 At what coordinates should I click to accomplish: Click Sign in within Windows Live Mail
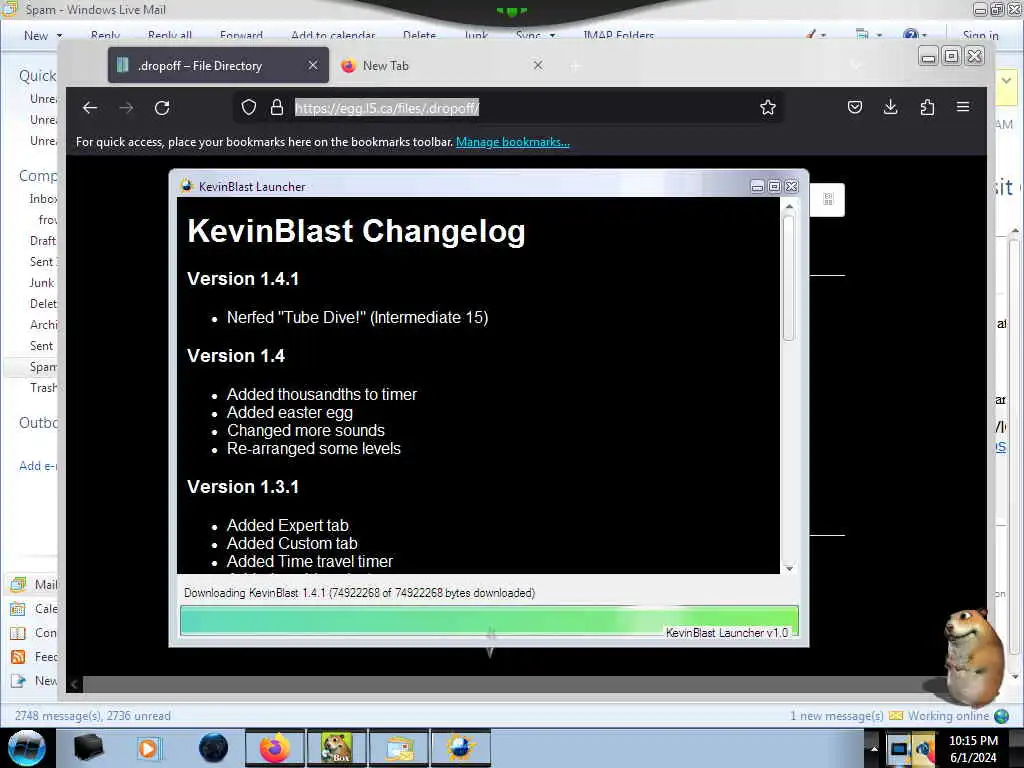coord(980,35)
